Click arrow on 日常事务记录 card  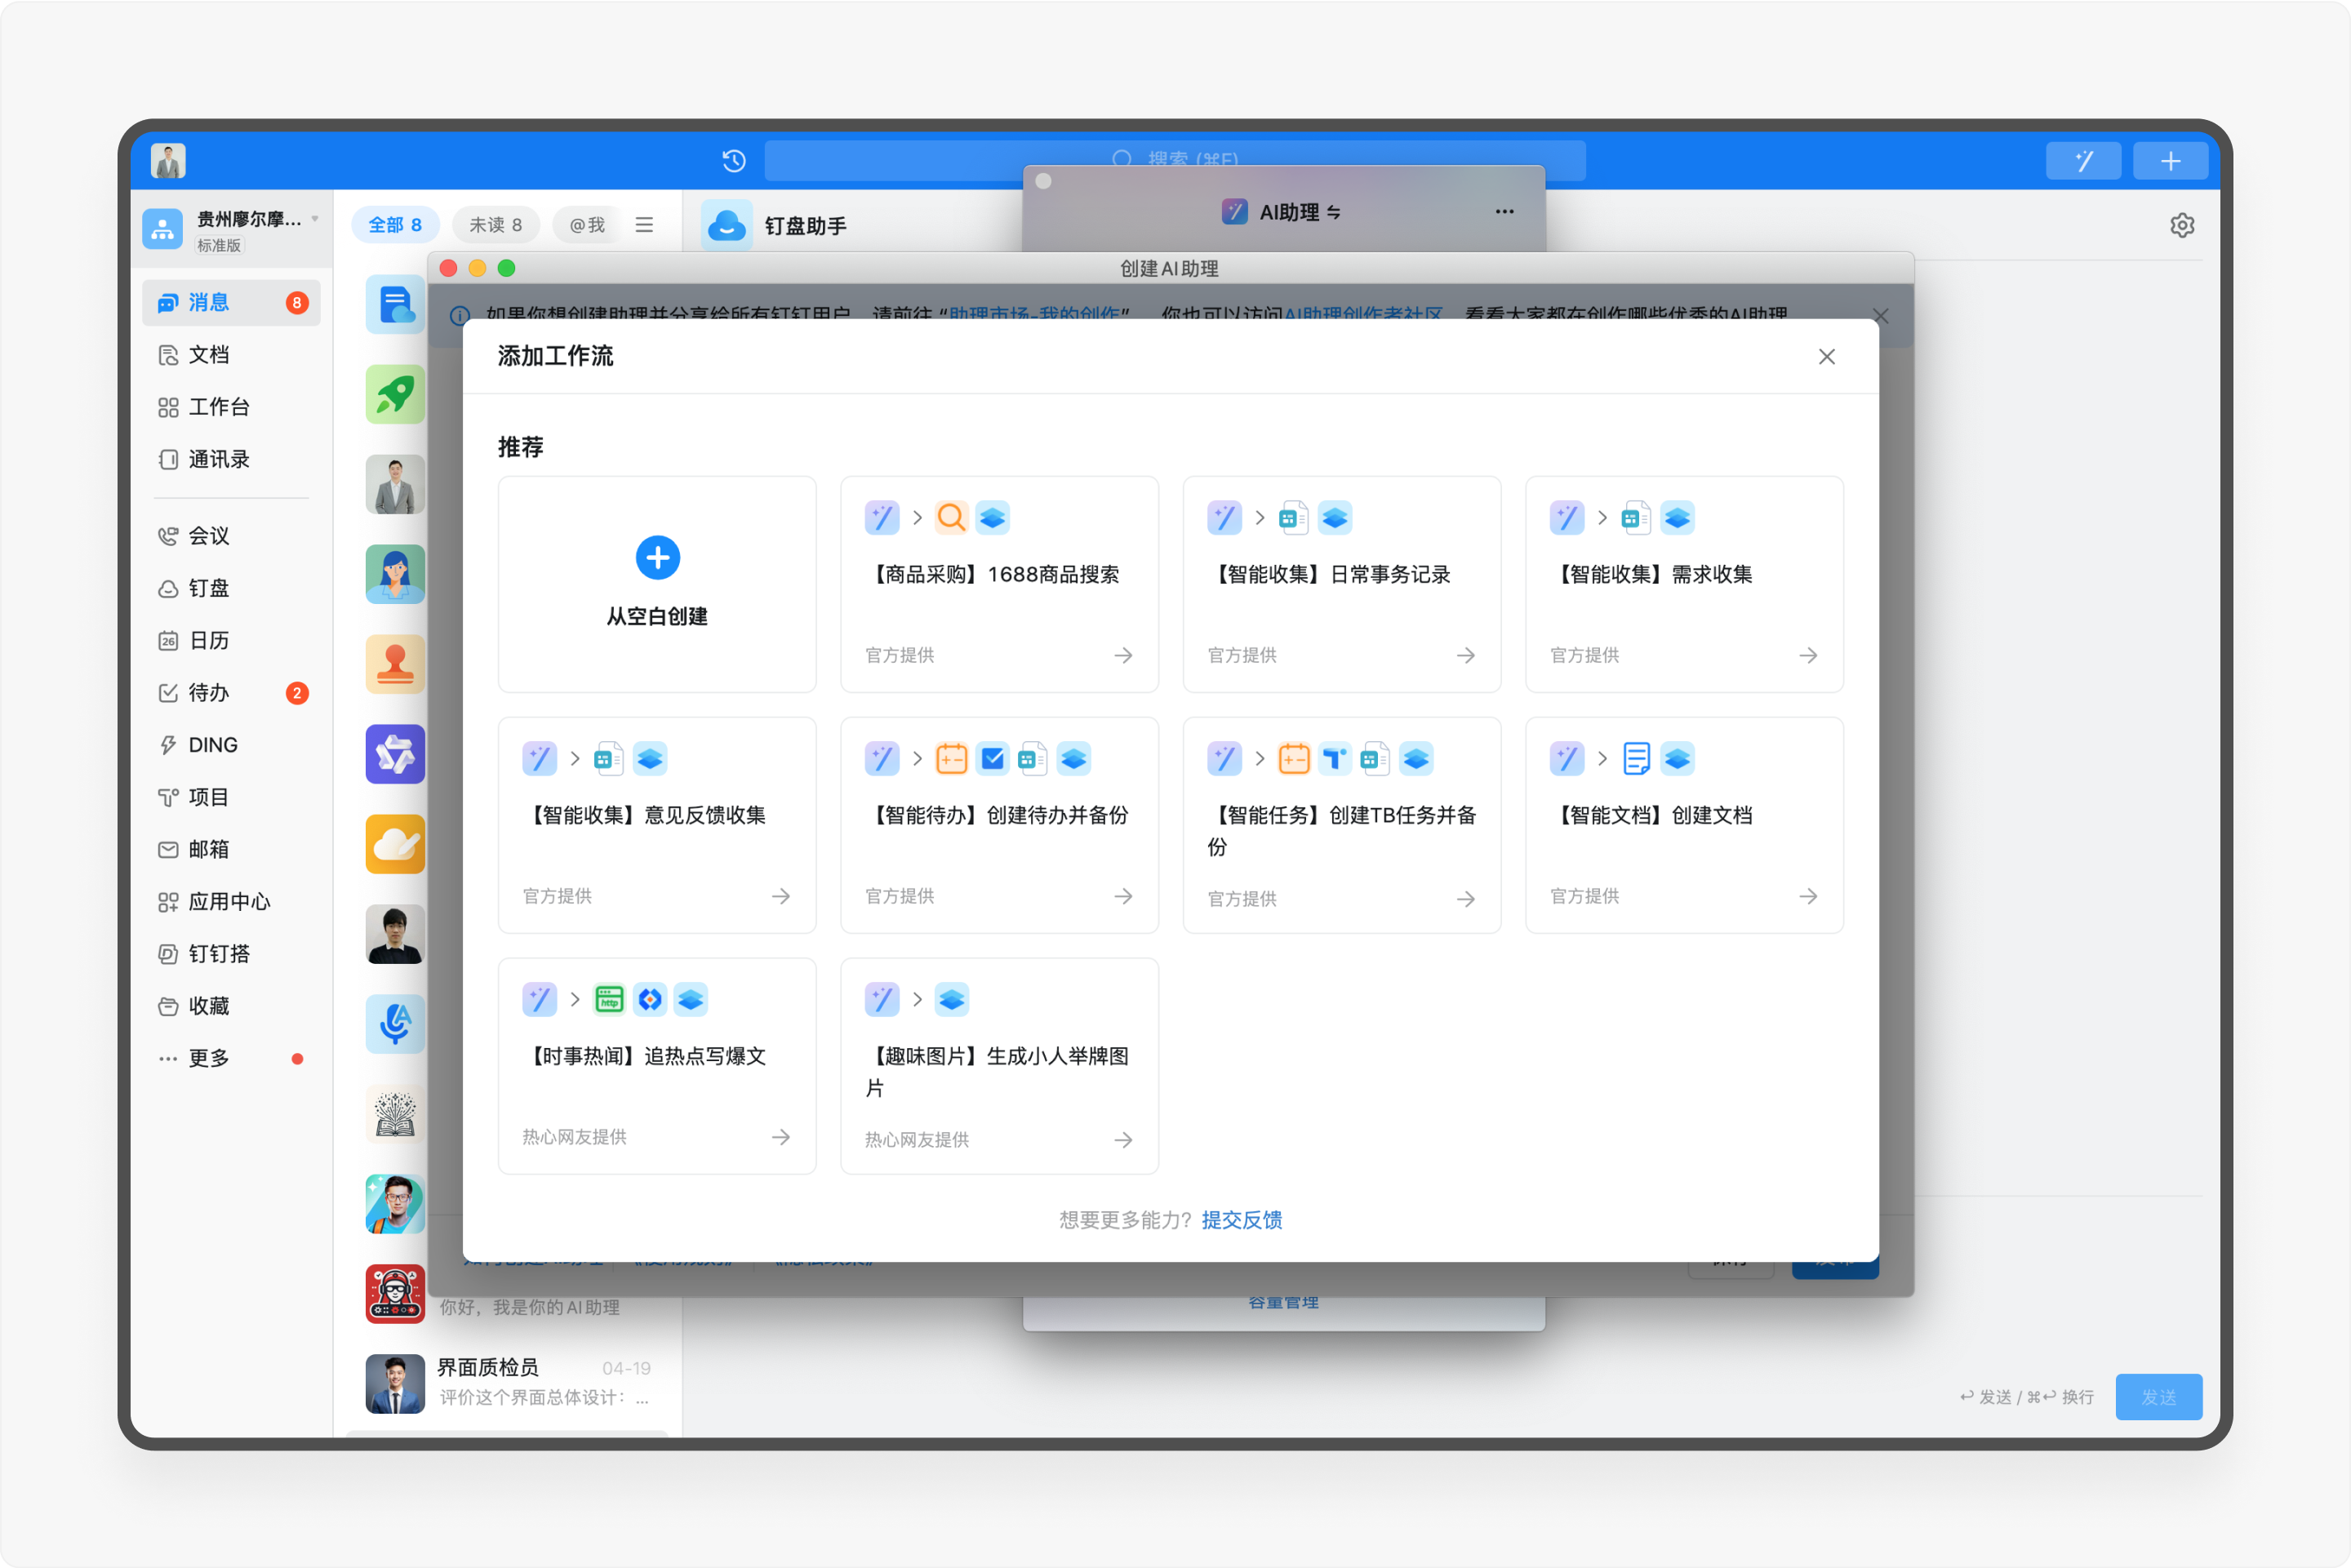click(x=1465, y=655)
